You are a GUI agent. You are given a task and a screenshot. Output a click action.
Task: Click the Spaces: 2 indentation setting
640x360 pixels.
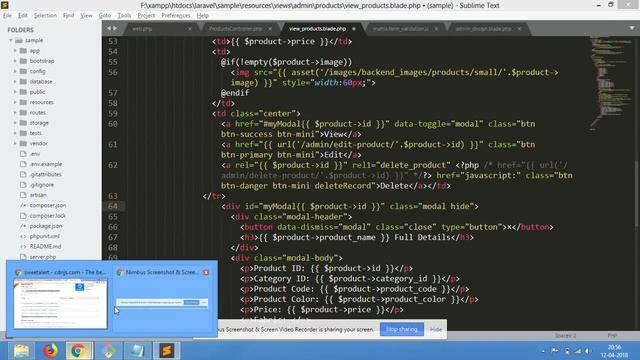(565, 336)
